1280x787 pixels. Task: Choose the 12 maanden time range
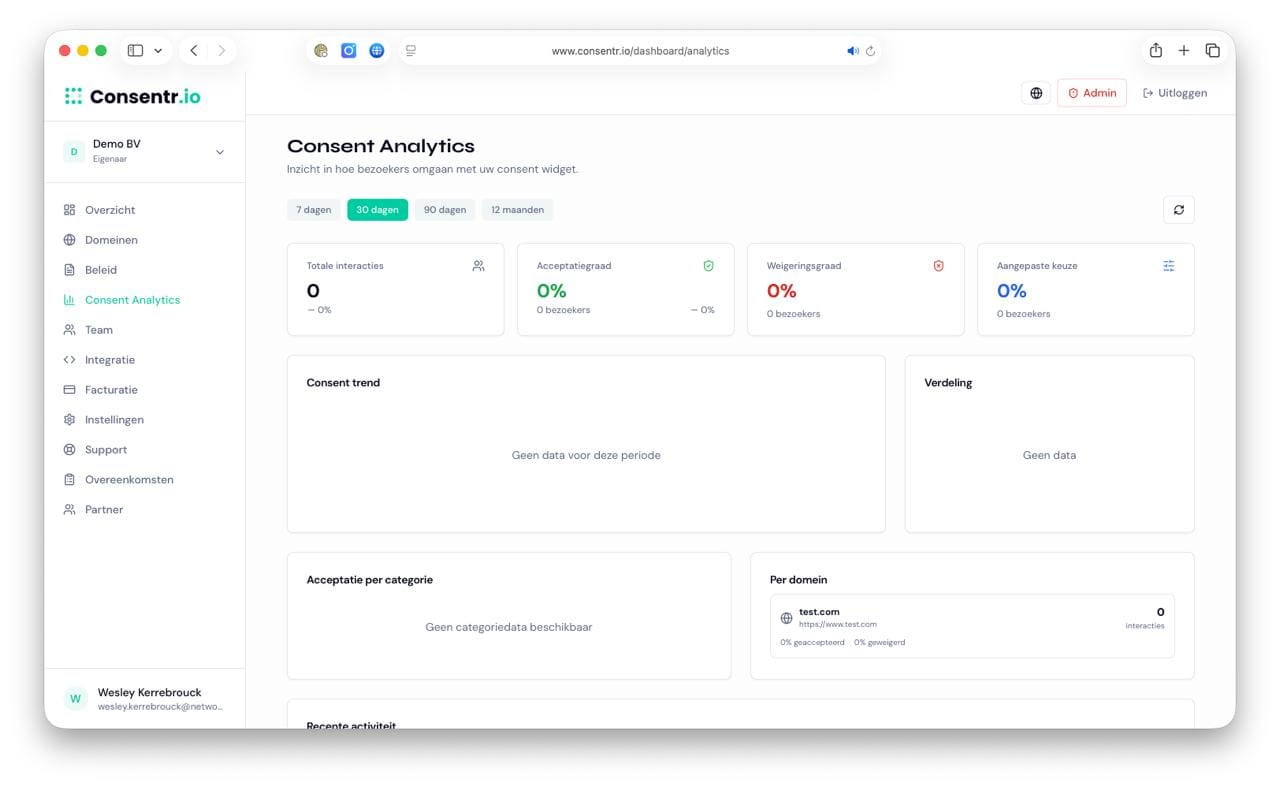(517, 210)
